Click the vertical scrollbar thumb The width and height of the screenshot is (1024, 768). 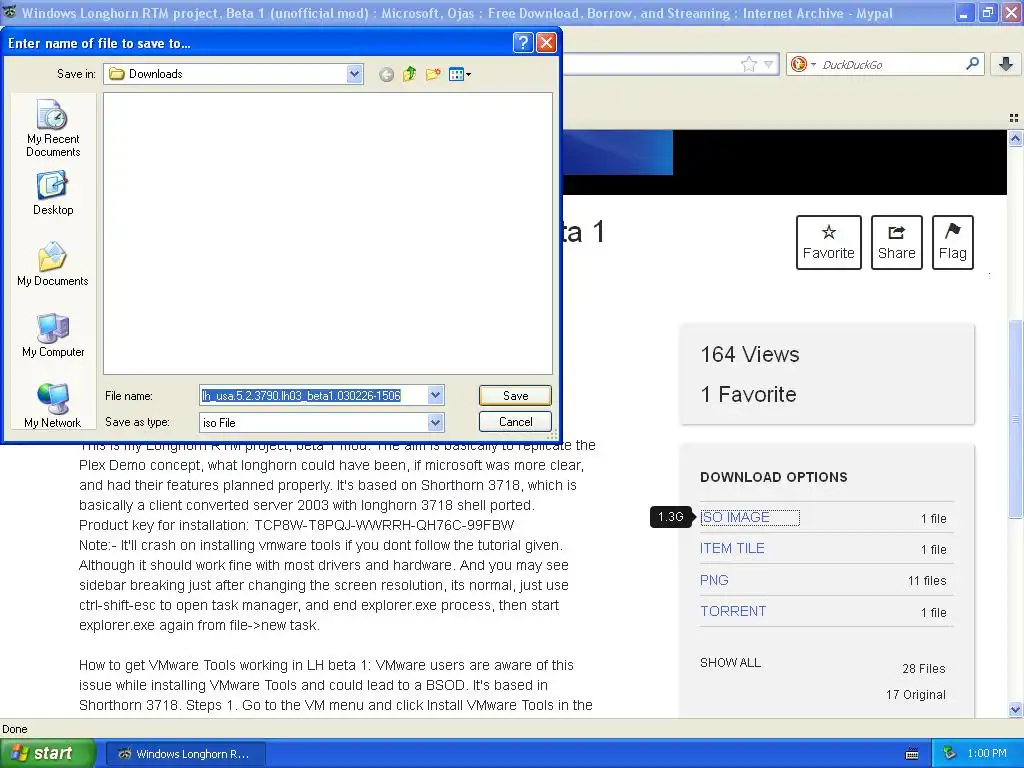1015,418
